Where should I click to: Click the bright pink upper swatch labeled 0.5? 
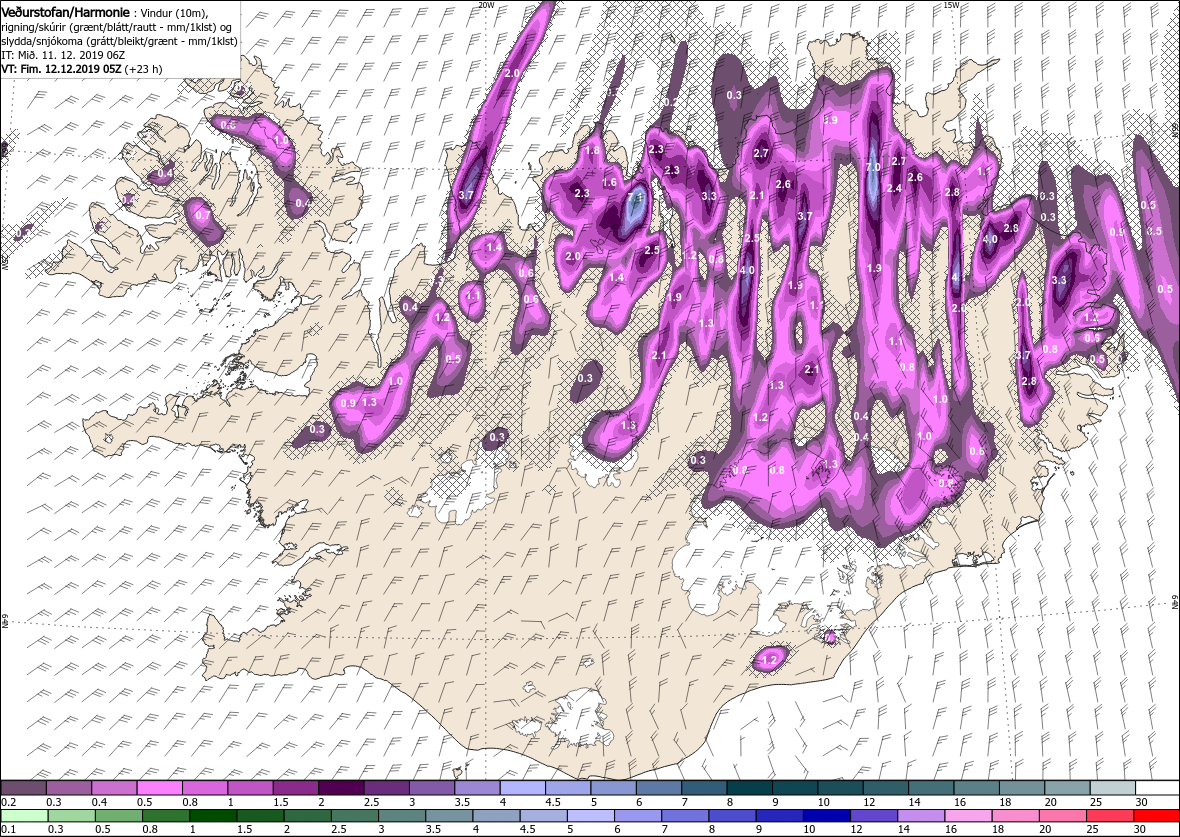click(x=160, y=787)
